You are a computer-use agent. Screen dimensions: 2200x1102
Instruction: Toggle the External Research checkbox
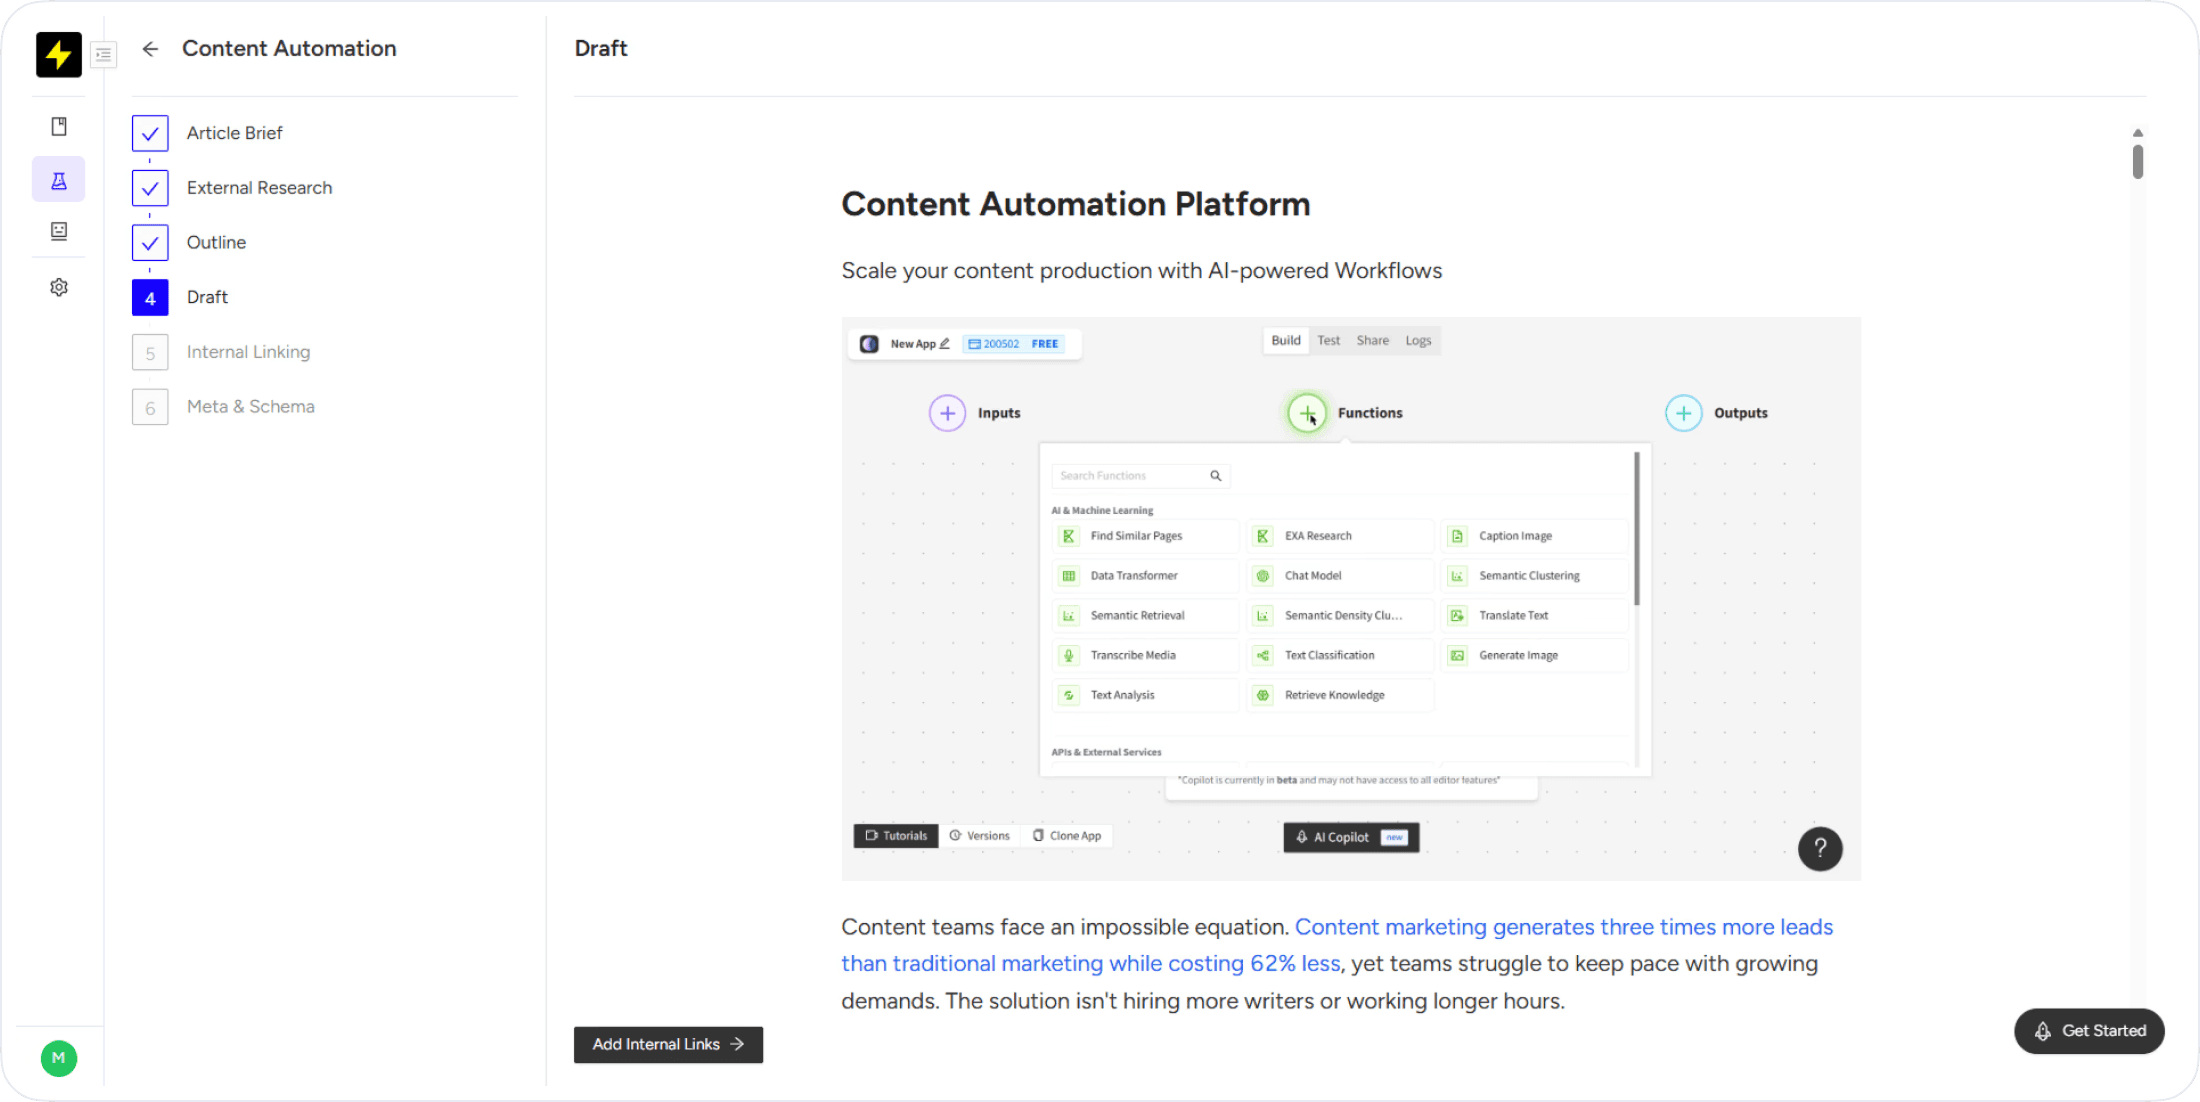(150, 188)
